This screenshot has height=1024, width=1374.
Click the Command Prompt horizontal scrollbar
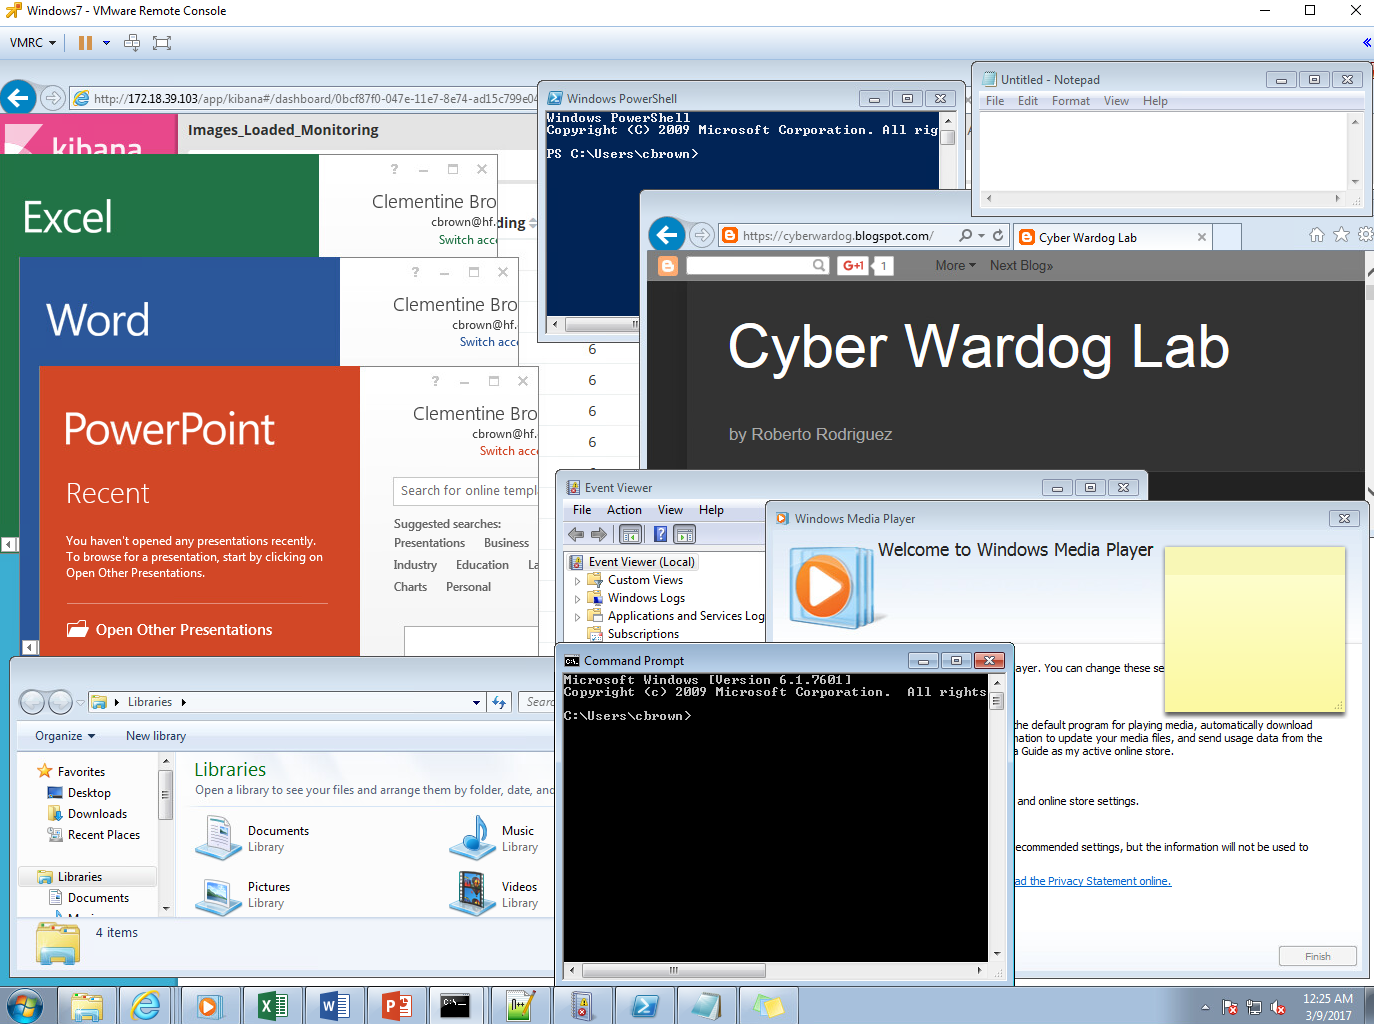tap(674, 970)
